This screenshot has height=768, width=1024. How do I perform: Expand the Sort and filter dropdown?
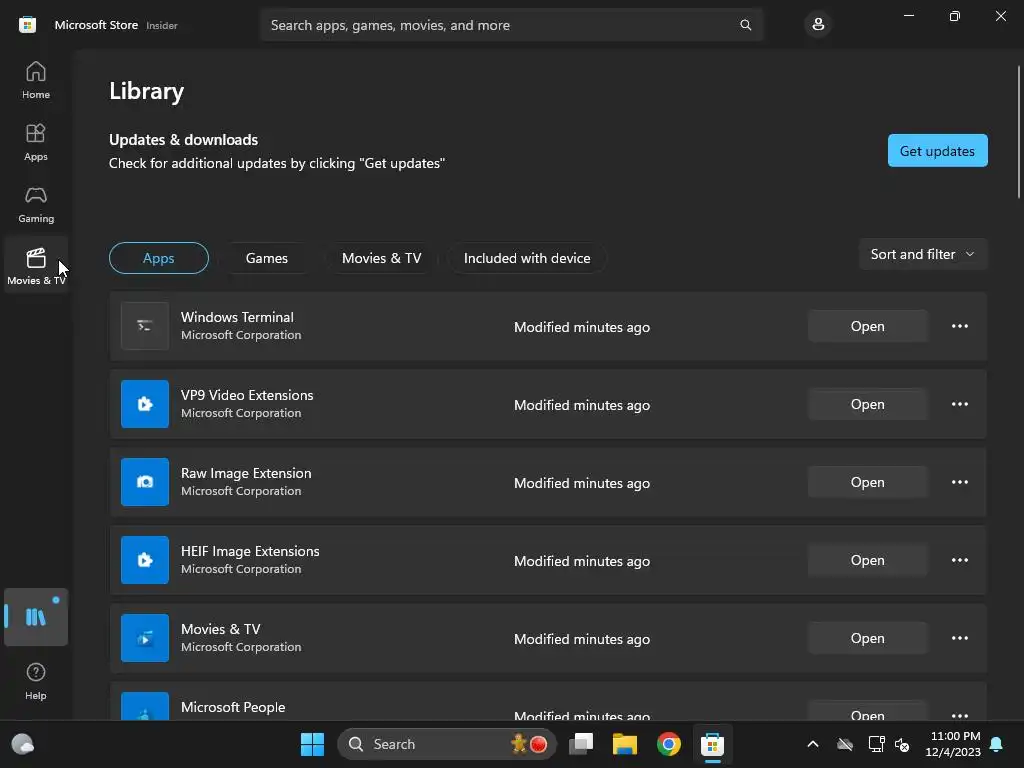(x=923, y=254)
